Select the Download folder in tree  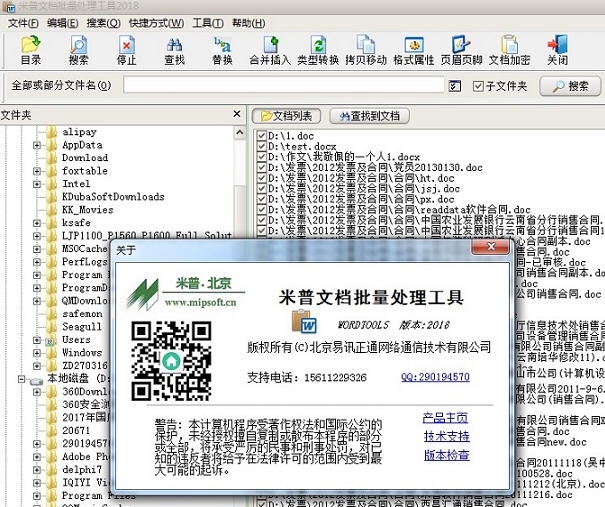point(85,158)
